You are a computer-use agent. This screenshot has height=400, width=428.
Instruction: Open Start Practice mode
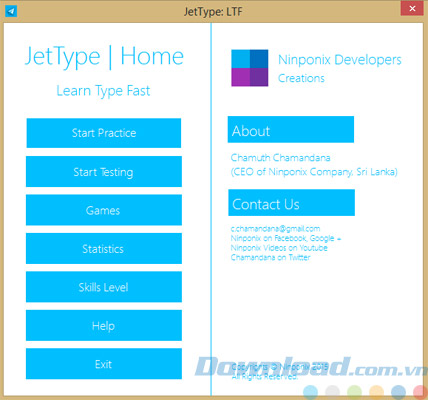(104, 133)
